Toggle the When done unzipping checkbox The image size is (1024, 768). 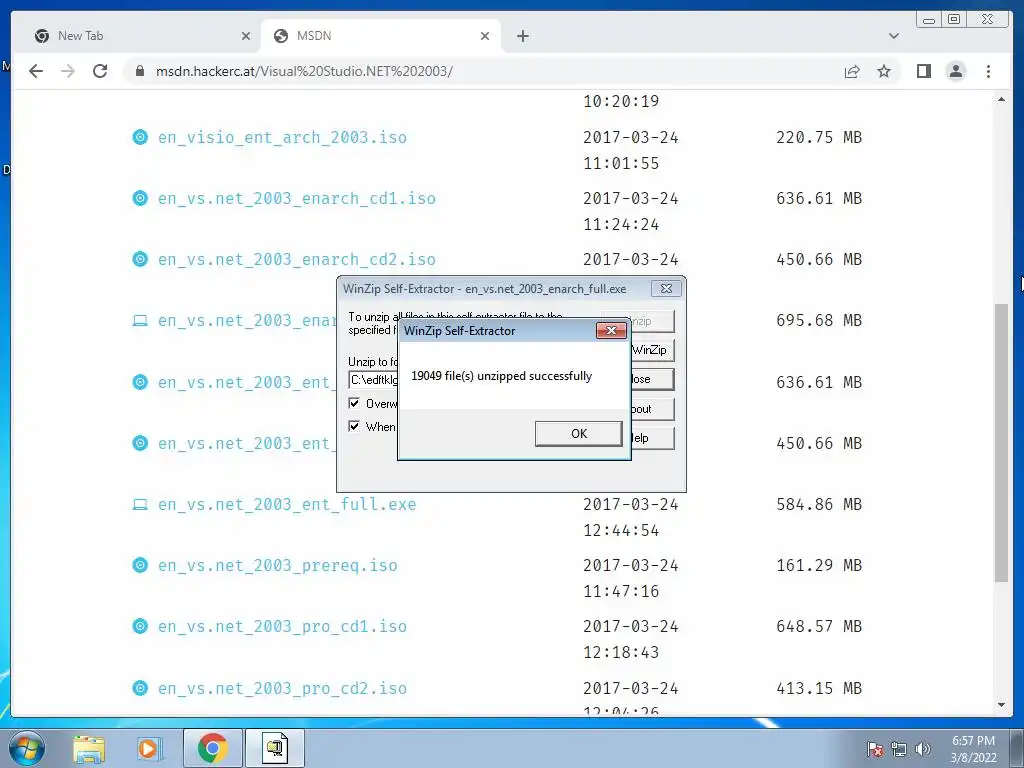coord(354,426)
